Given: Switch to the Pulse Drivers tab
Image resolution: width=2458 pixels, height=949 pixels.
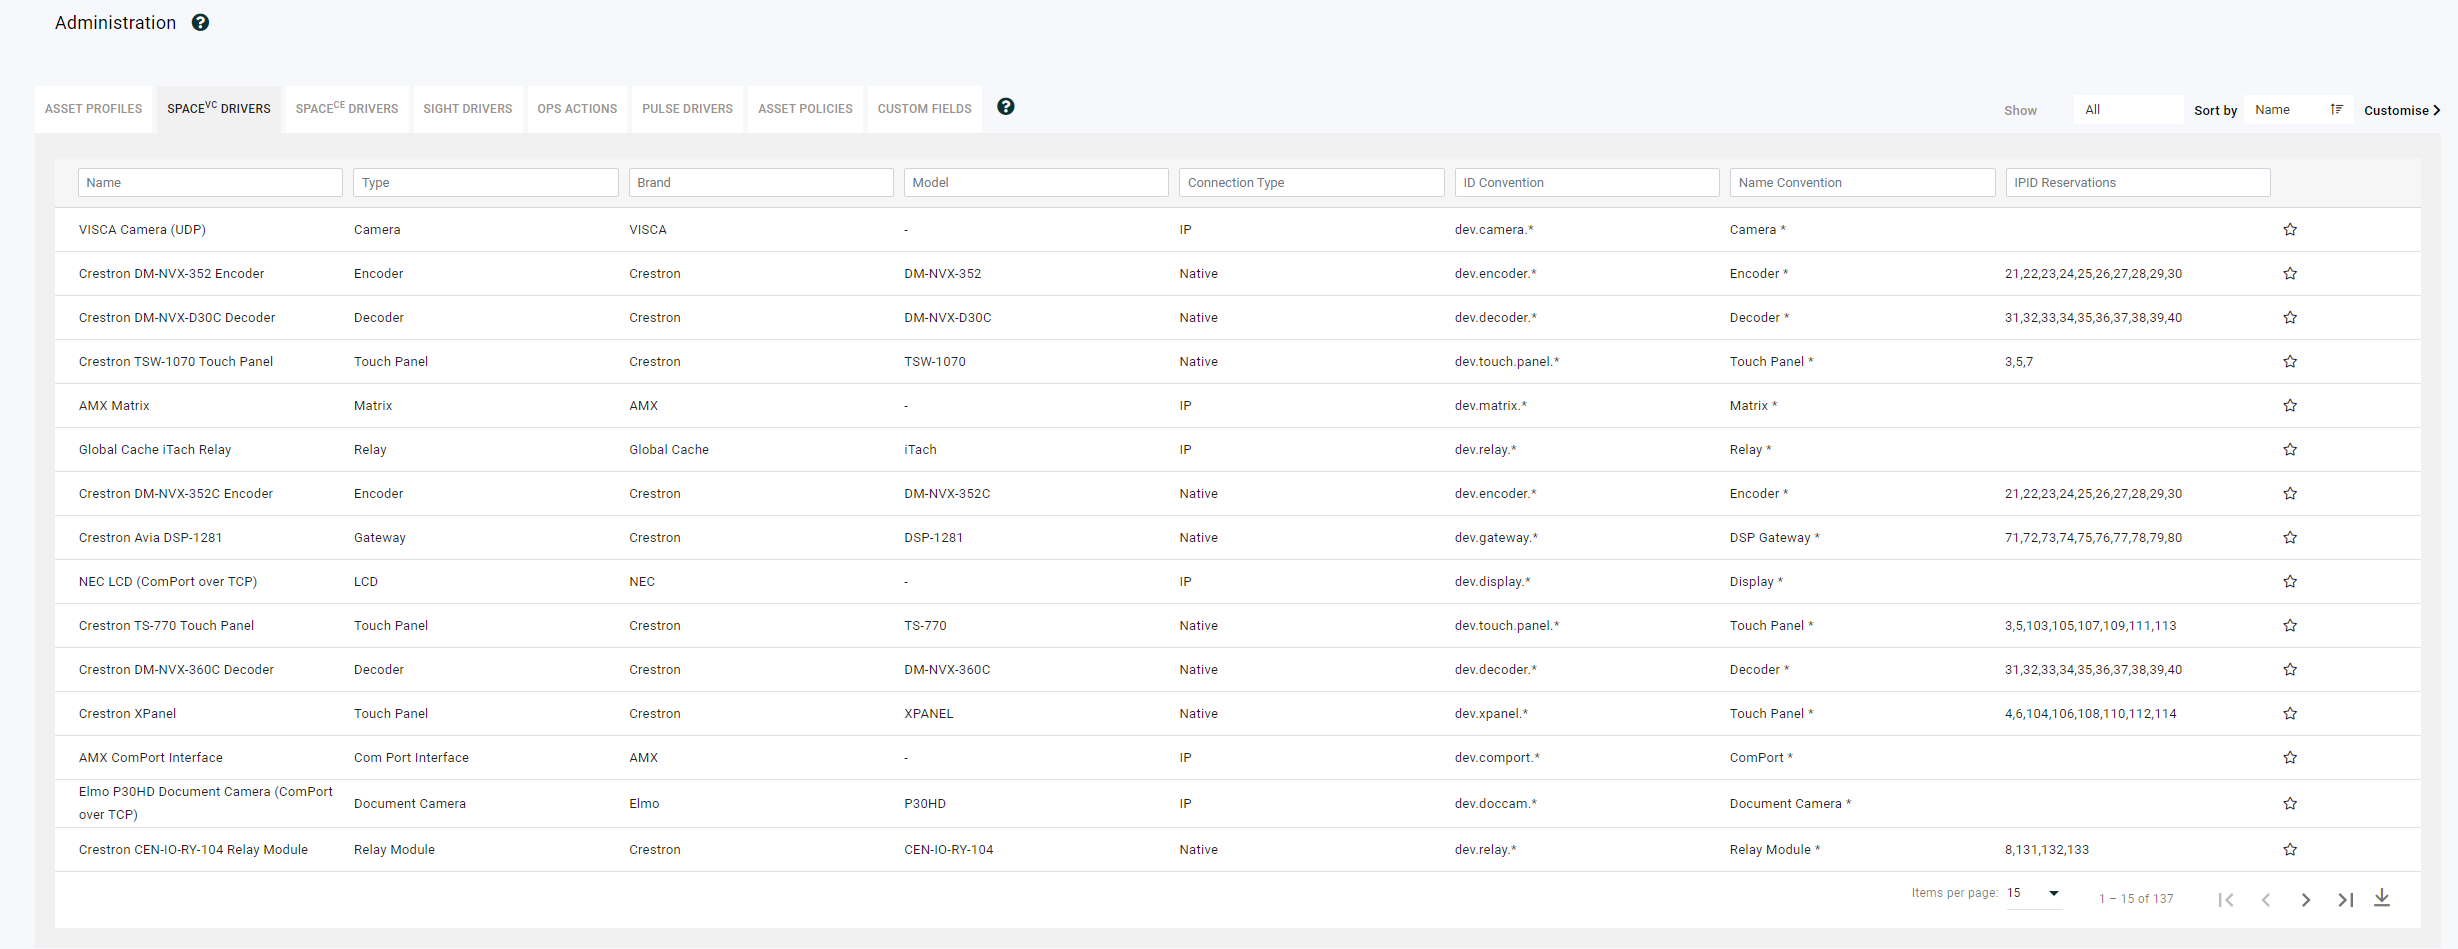Looking at the screenshot, I should [x=687, y=109].
